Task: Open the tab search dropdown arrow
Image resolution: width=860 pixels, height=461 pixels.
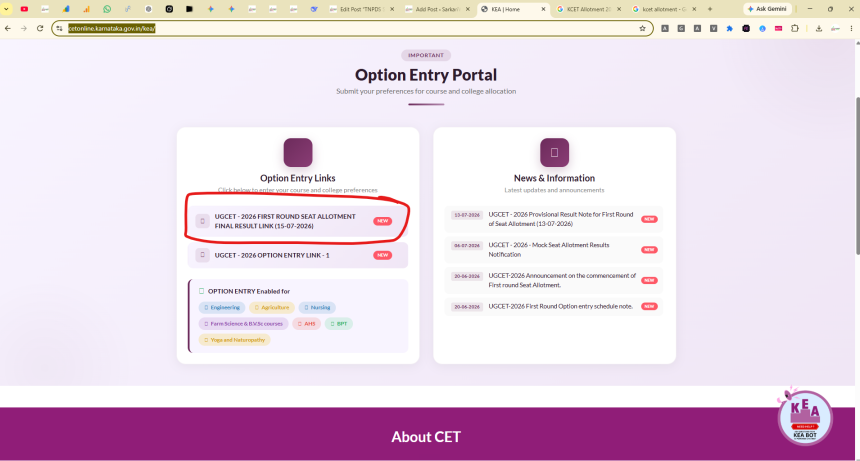Action: (6, 9)
